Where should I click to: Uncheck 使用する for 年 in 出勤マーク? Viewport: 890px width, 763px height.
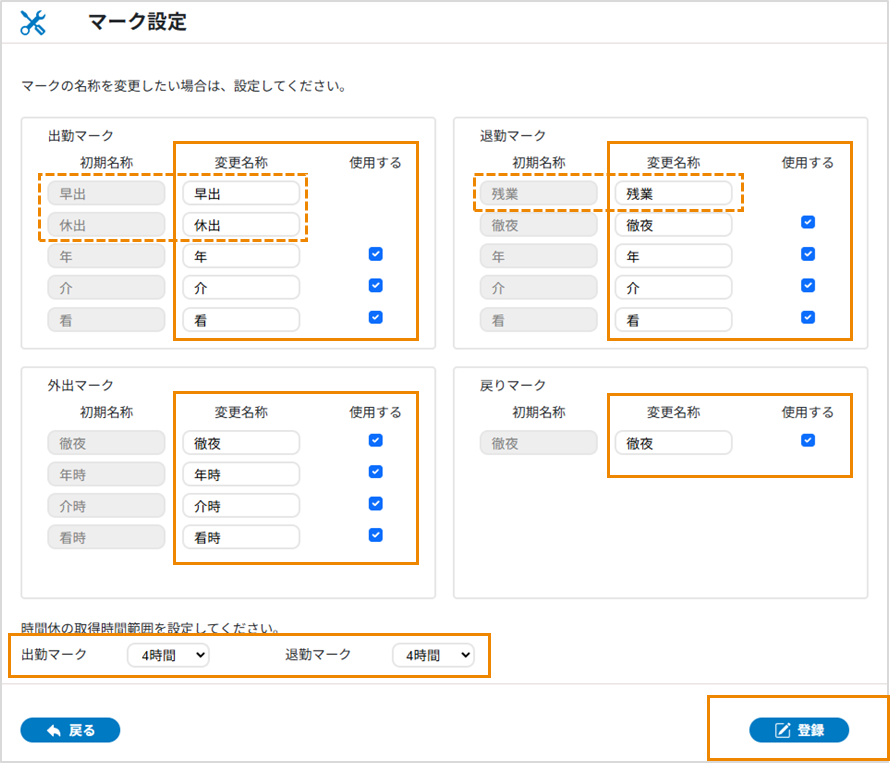[x=375, y=254]
